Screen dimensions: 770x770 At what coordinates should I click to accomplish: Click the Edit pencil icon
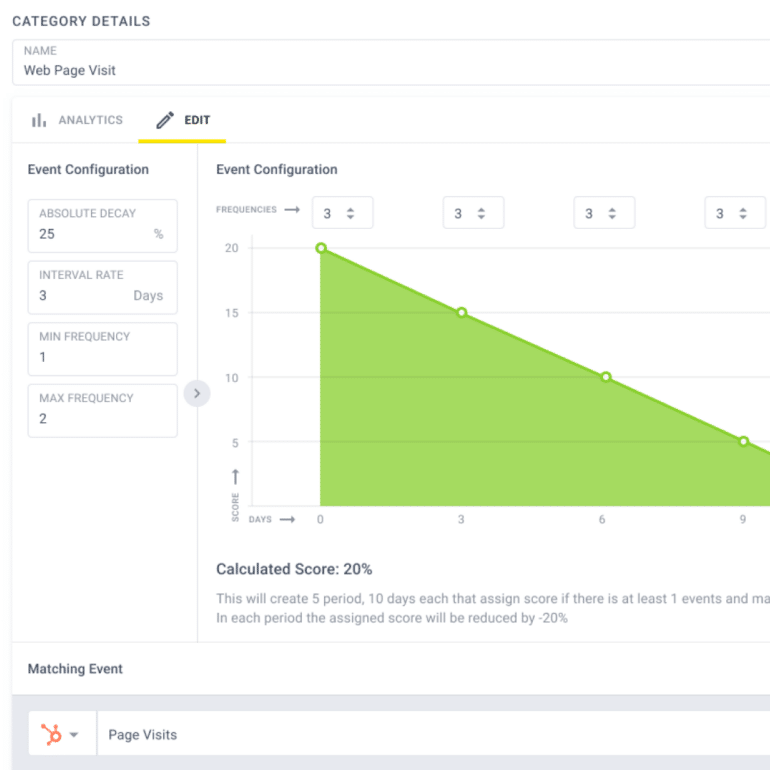(x=165, y=120)
